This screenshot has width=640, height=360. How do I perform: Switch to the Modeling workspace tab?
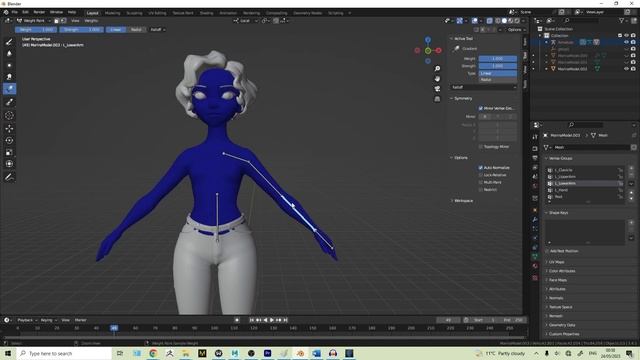pyautogui.click(x=113, y=13)
